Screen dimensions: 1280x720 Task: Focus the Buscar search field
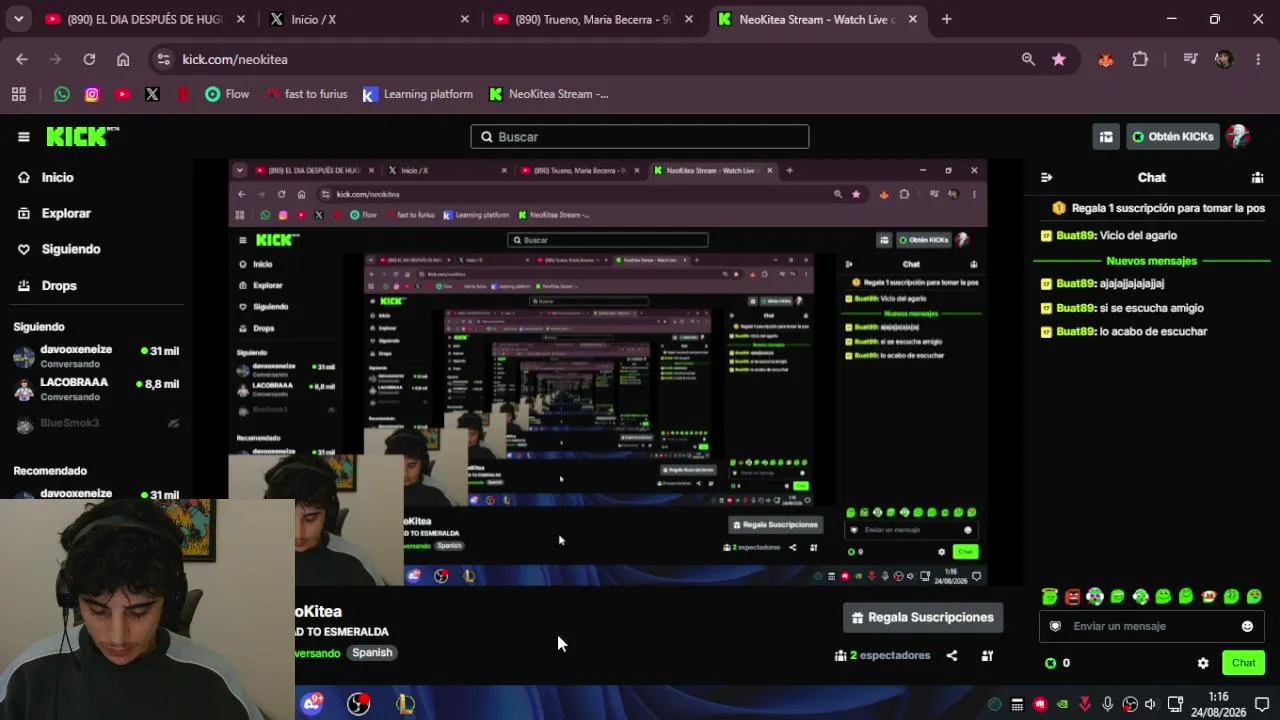click(x=640, y=137)
